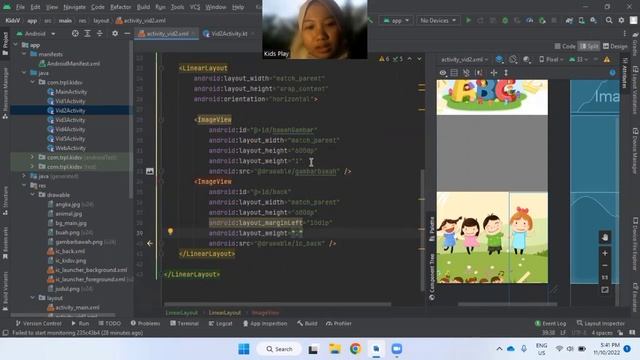Click Sync Project with Gradle Files icon

point(569,20)
